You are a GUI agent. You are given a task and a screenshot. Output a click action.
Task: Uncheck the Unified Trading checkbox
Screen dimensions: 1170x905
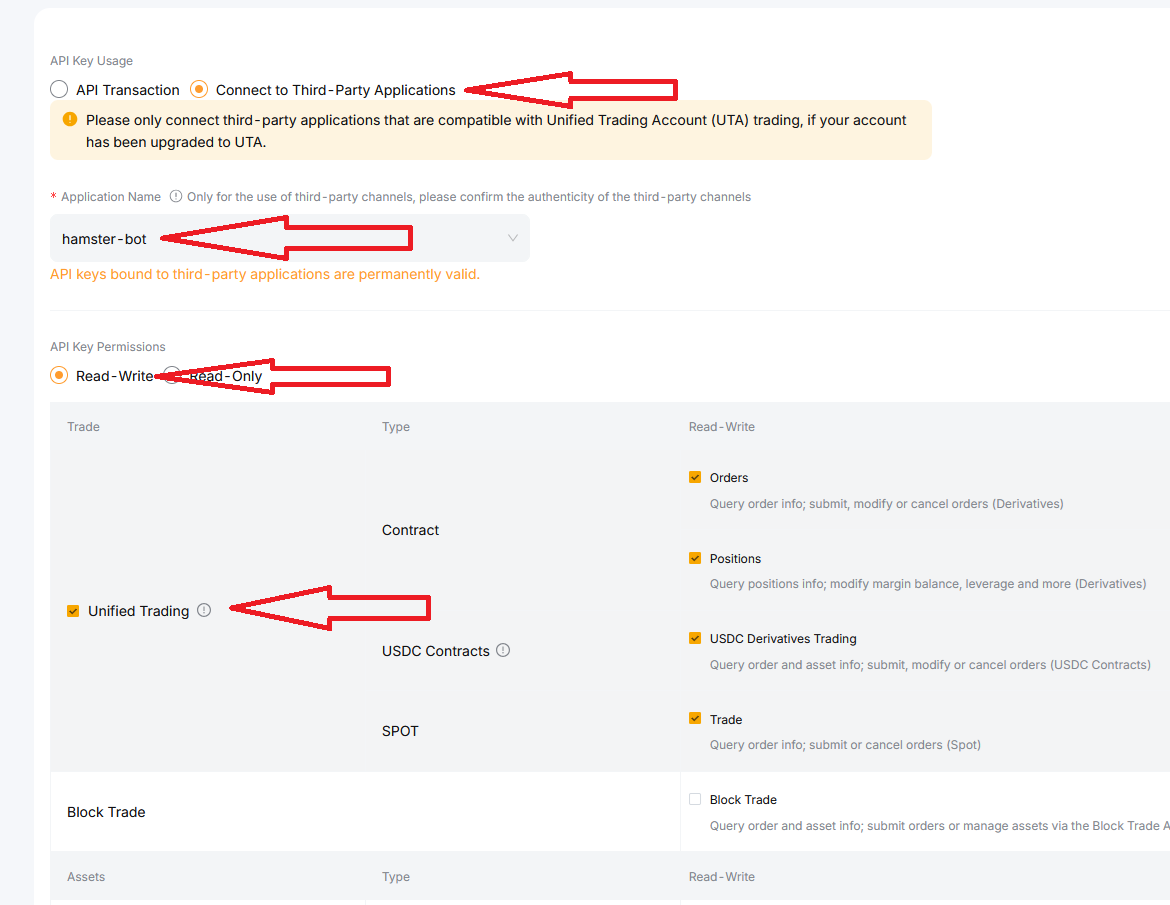[x=72, y=610]
